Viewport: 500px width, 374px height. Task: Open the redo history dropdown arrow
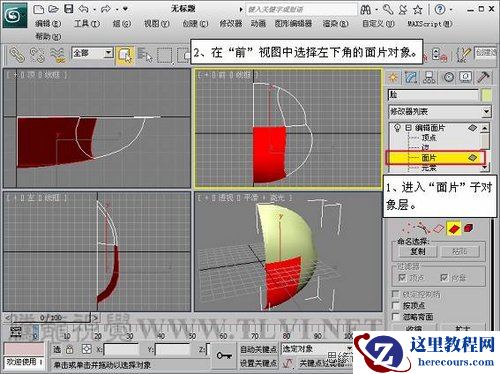(117, 10)
